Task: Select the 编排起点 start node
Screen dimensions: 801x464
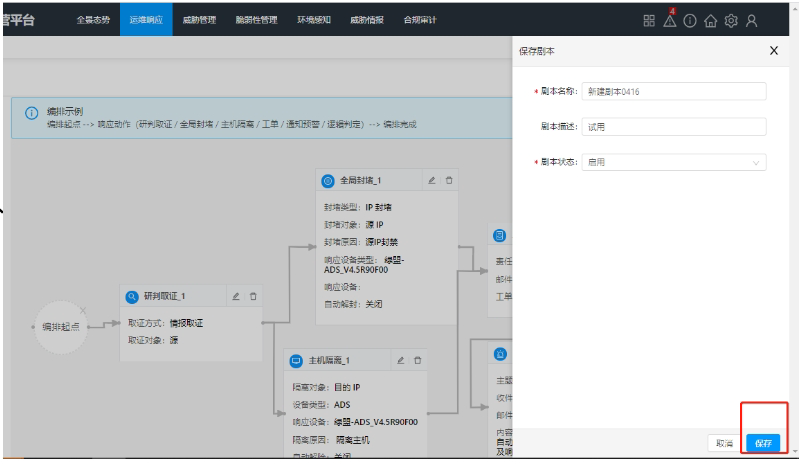Action: click(61, 327)
